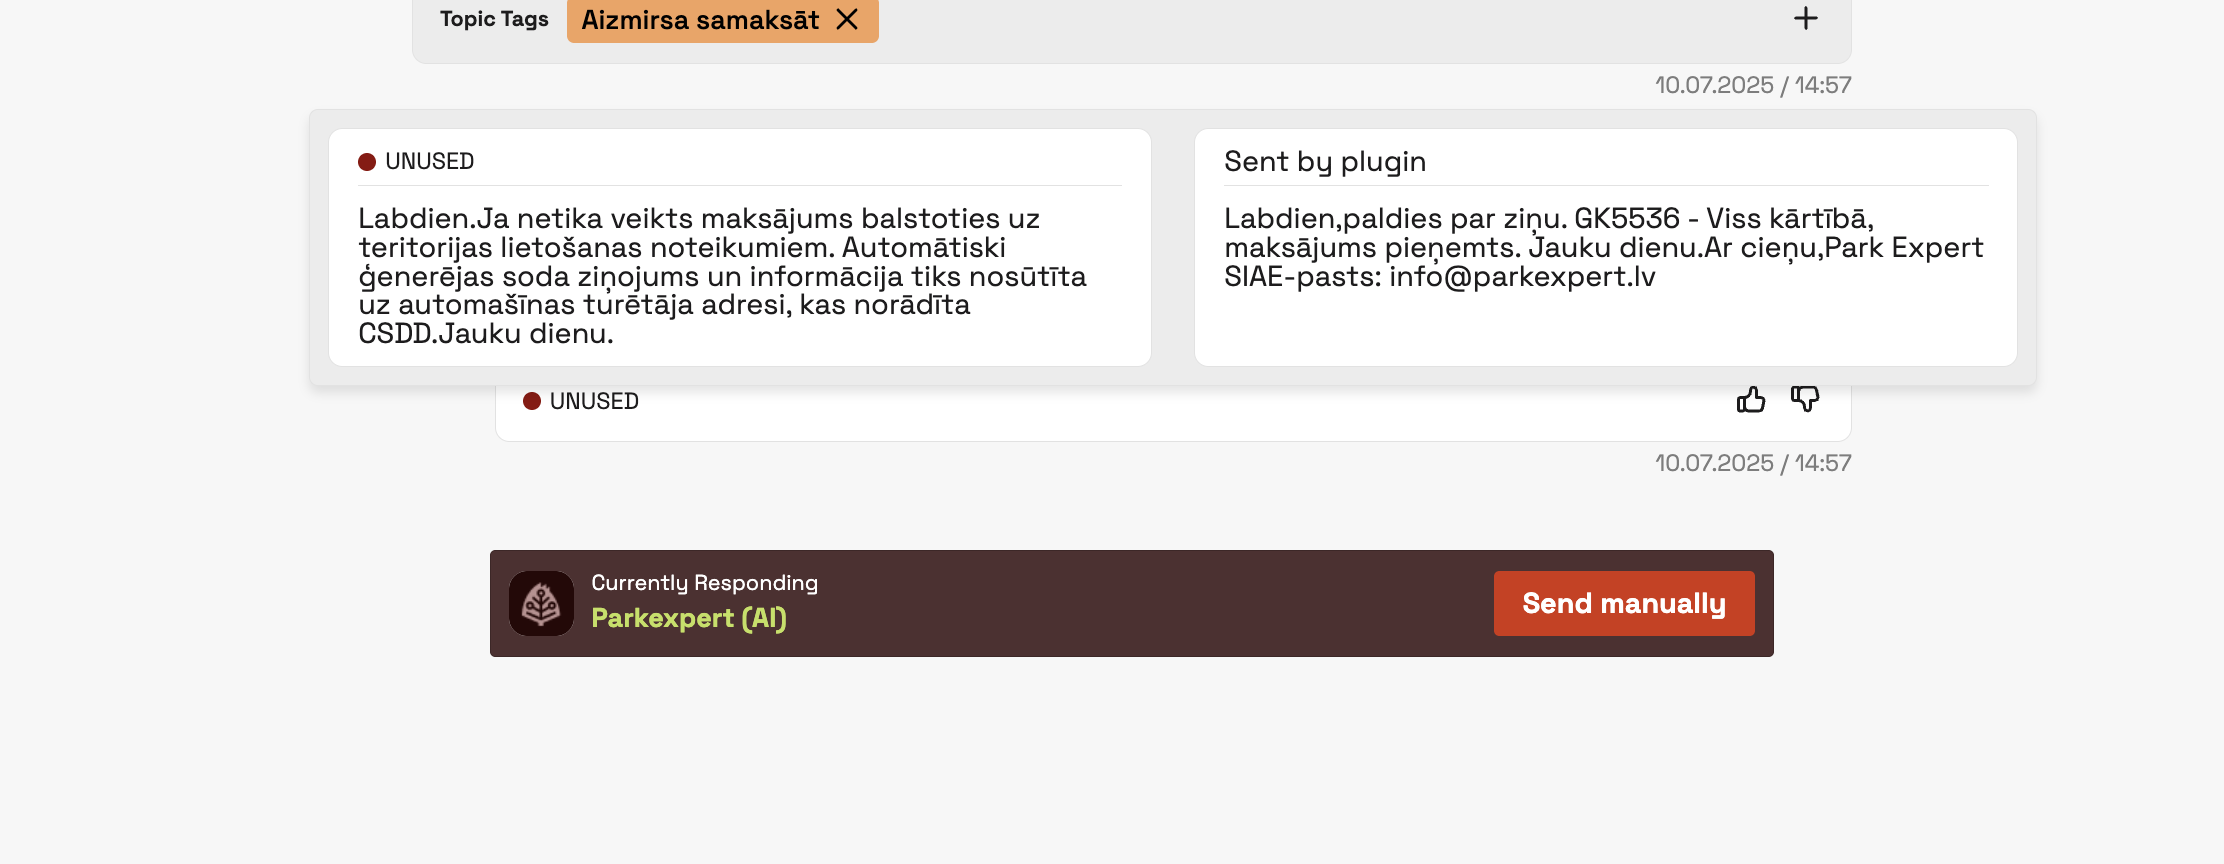Click the lower UNUSED status label
The height and width of the screenshot is (864, 2224).
594,401
